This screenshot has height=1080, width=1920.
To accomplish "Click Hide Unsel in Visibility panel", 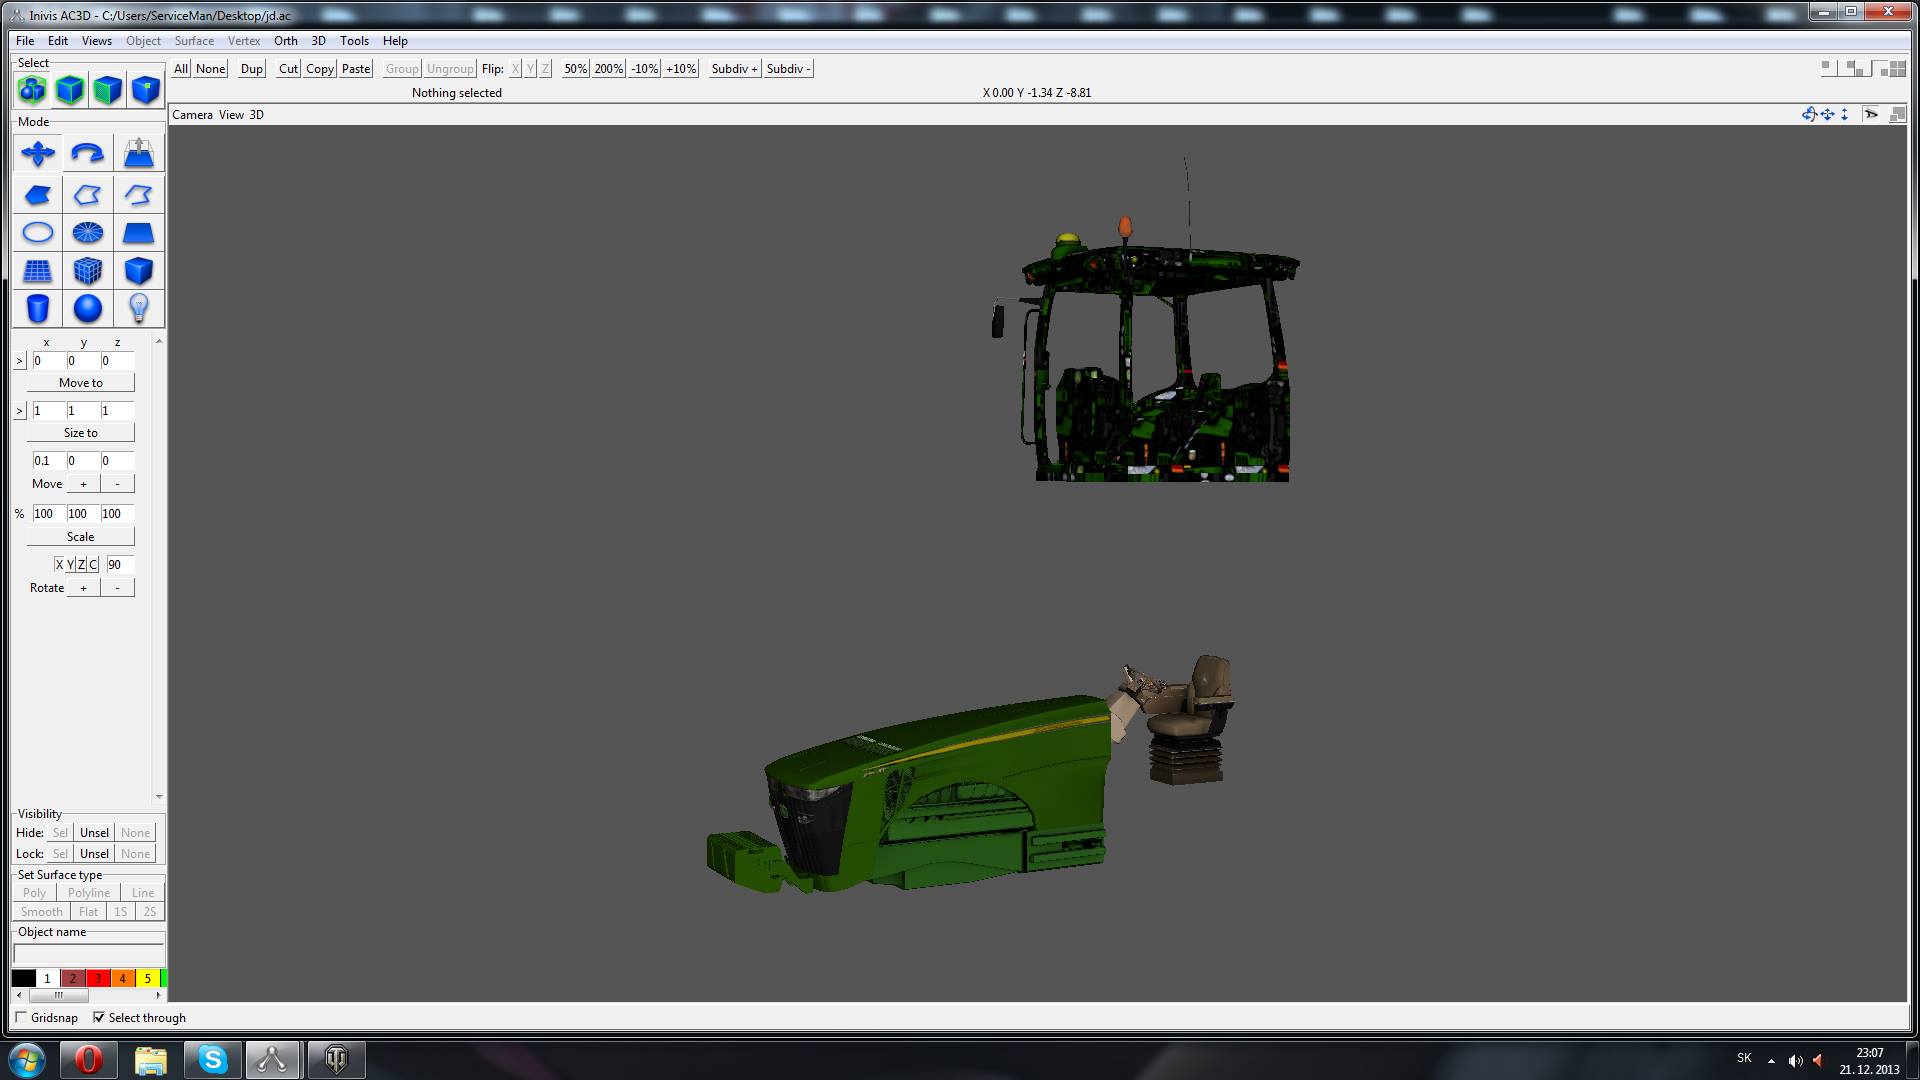I will pos(95,833).
